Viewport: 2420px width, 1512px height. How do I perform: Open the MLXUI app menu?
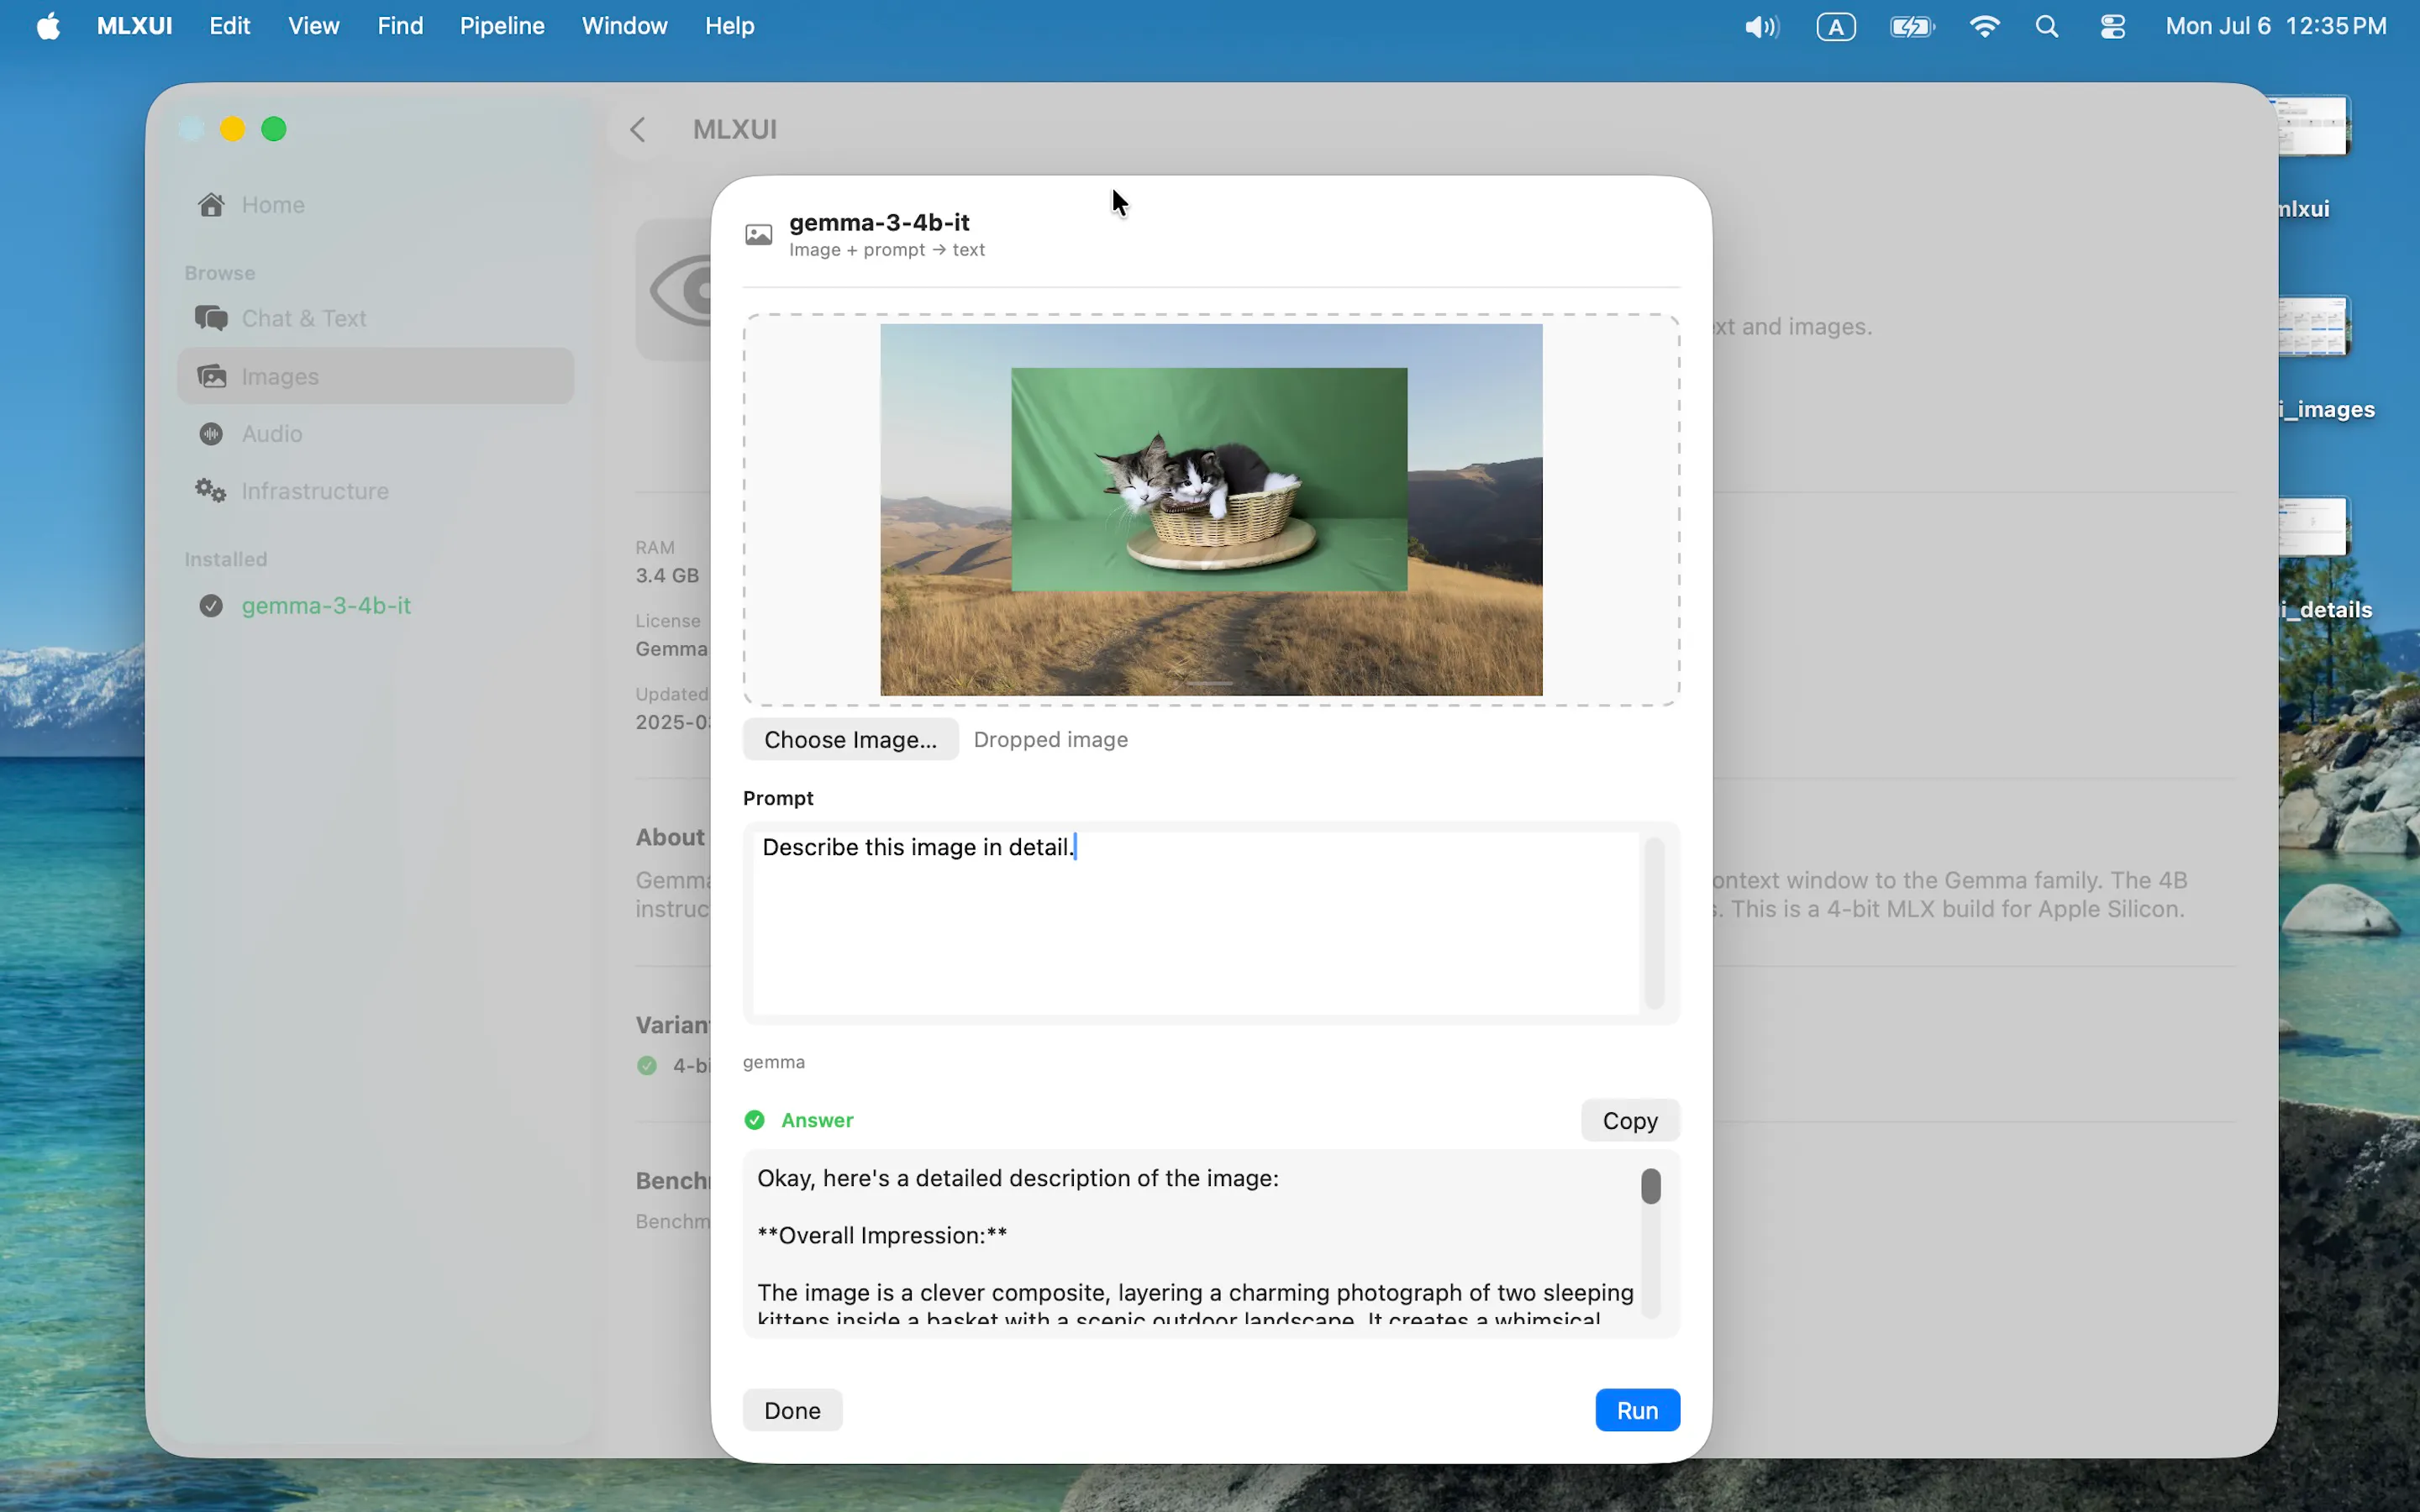[134, 26]
